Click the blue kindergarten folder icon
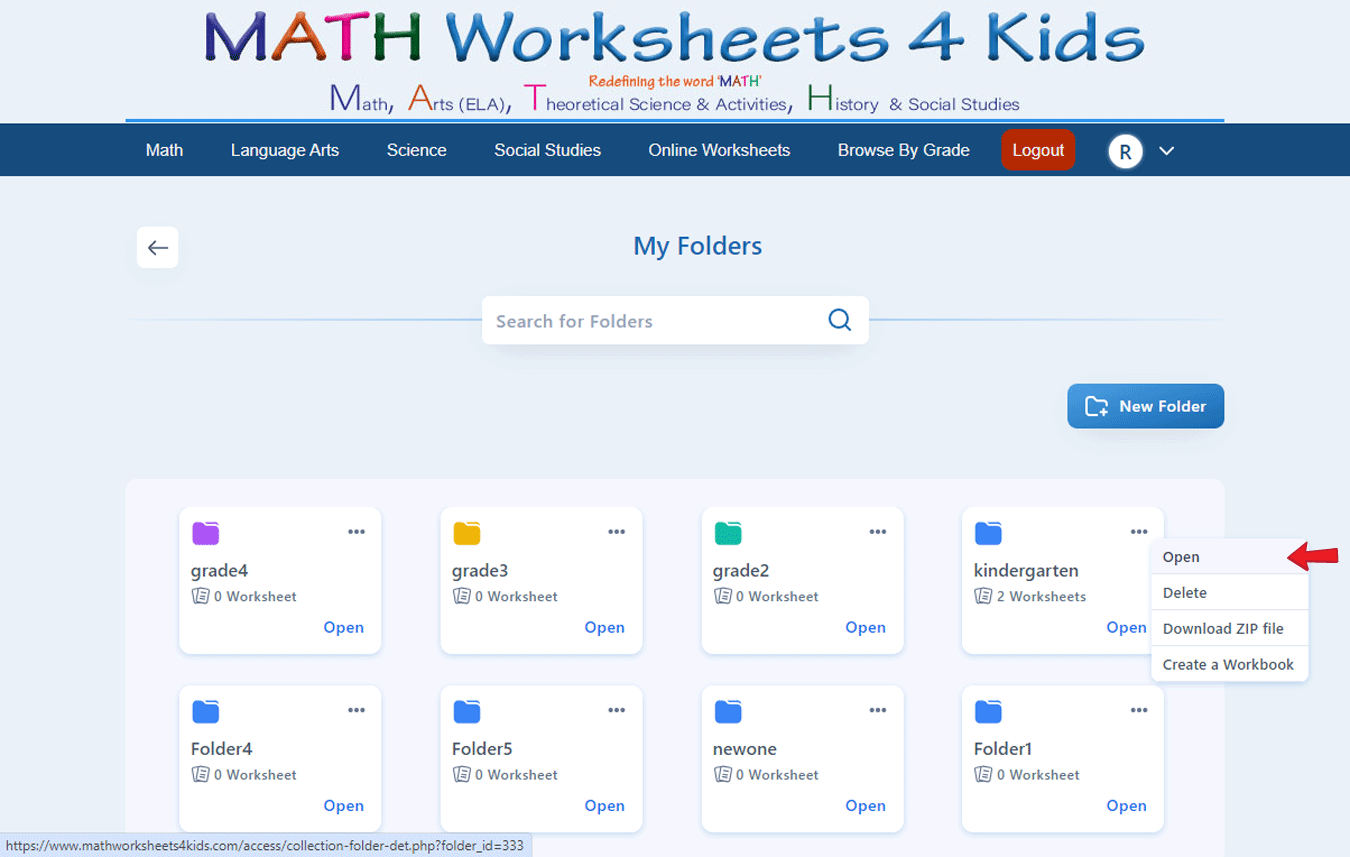Viewport: 1350px width, 857px height. pos(988,533)
